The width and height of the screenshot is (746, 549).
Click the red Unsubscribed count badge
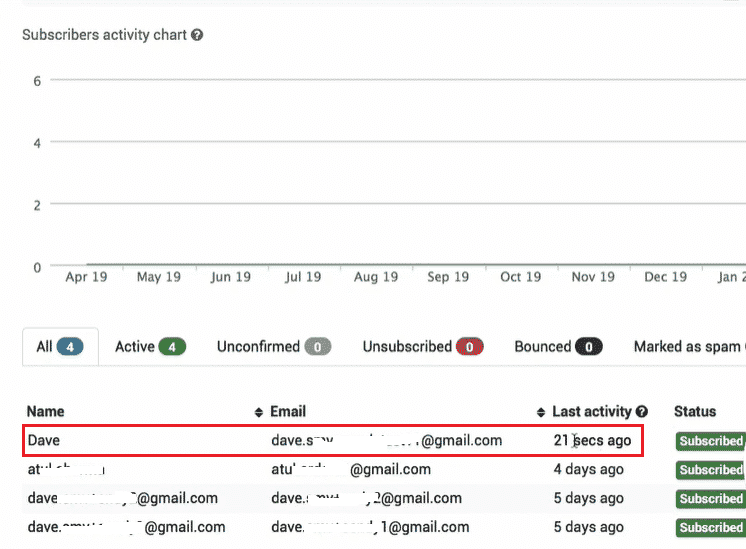pyautogui.click(x=470, y=347)
